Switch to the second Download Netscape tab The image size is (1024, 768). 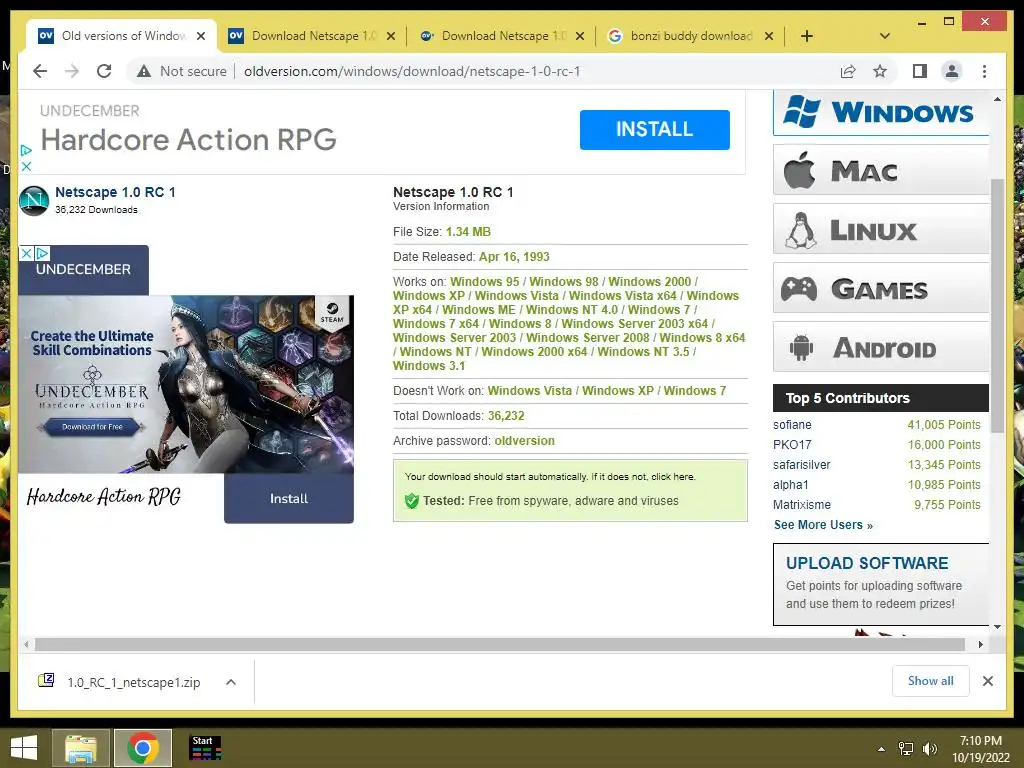coord(312,36)
